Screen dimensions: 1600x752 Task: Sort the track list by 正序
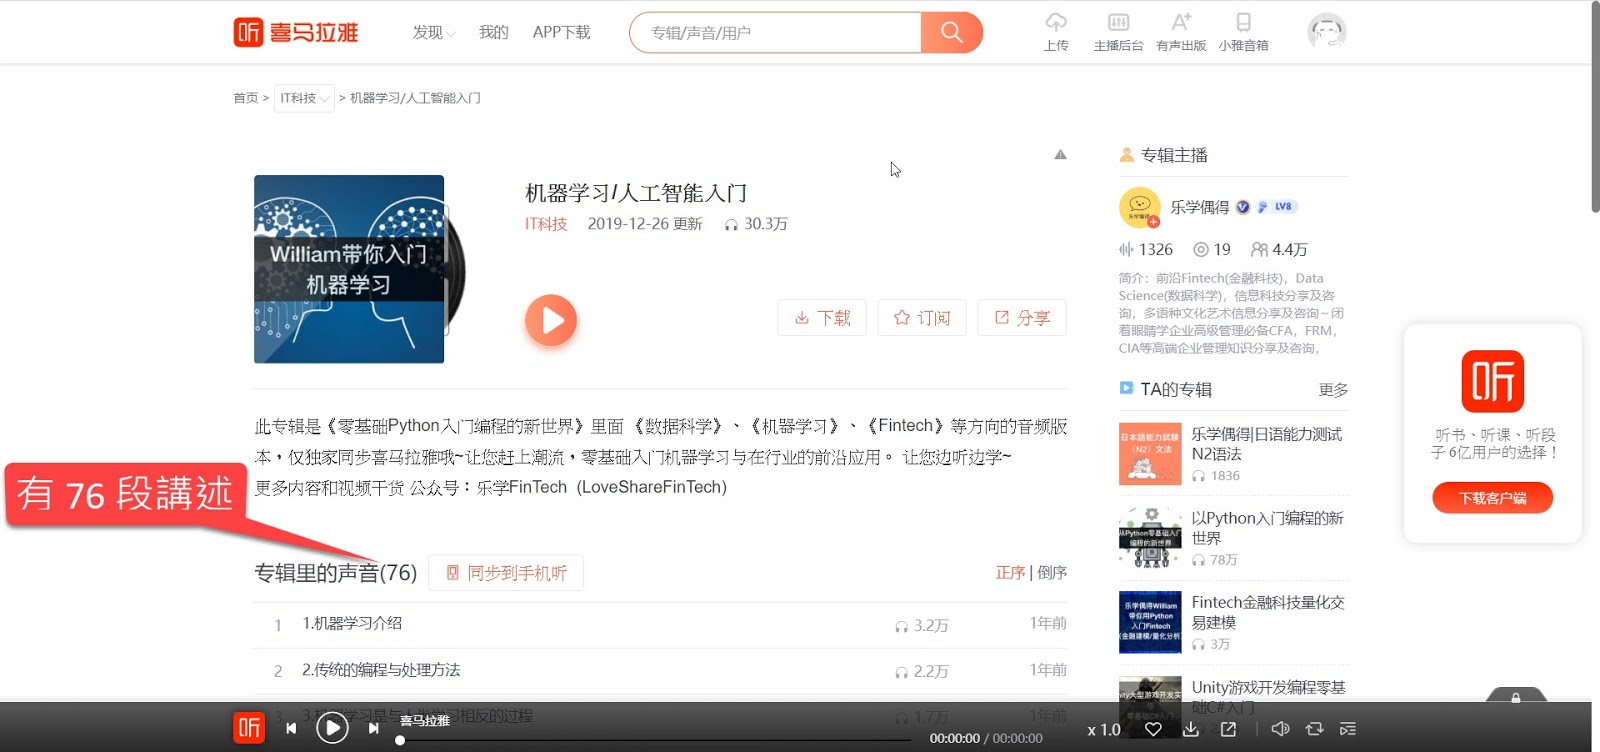coord(1010,573)
